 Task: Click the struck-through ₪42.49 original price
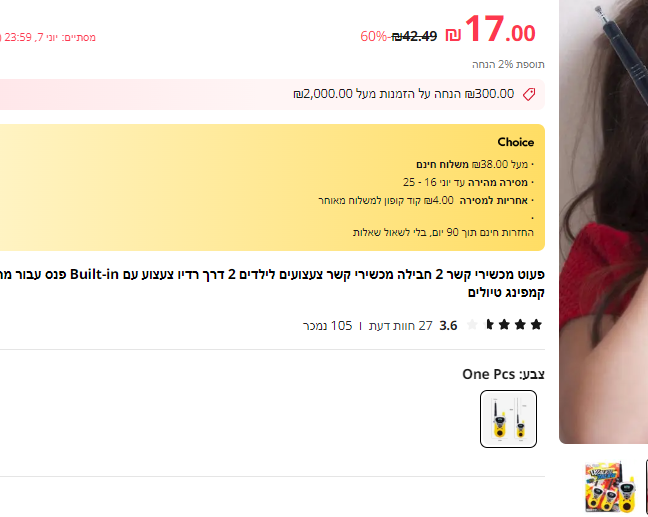click(x=414, y=36)
